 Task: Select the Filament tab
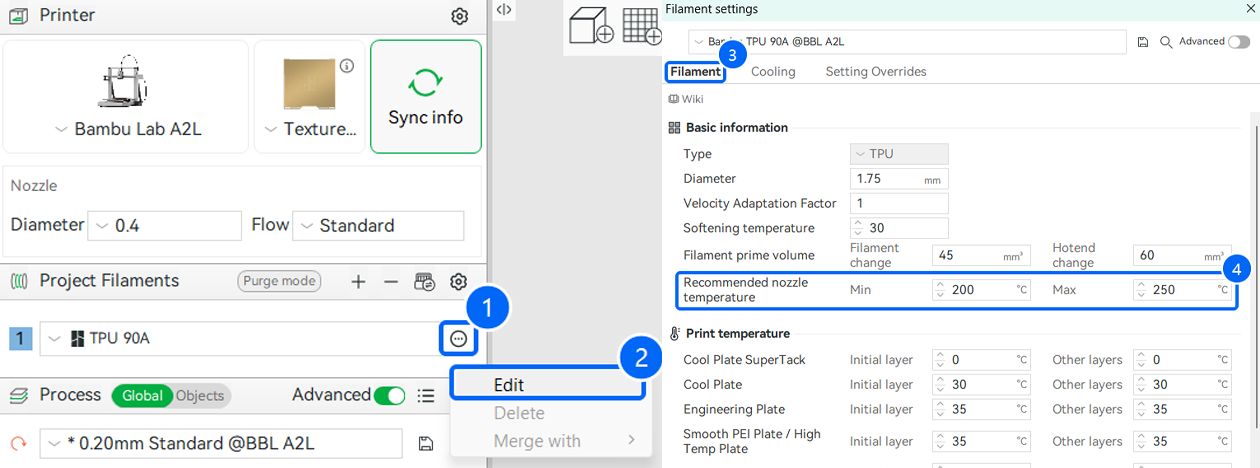pyautogui.click(x=696, y=72)
